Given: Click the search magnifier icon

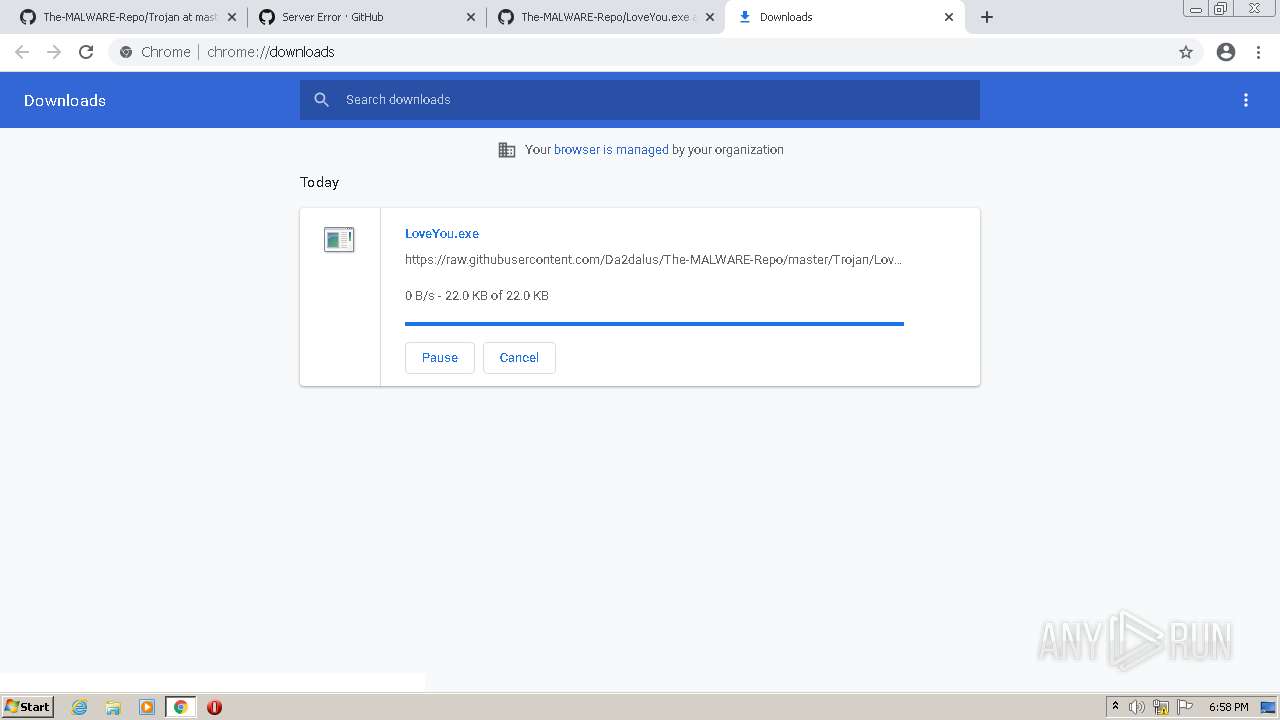Looking at the screenshot, I should pyautogui.click(x=321, y=99).
